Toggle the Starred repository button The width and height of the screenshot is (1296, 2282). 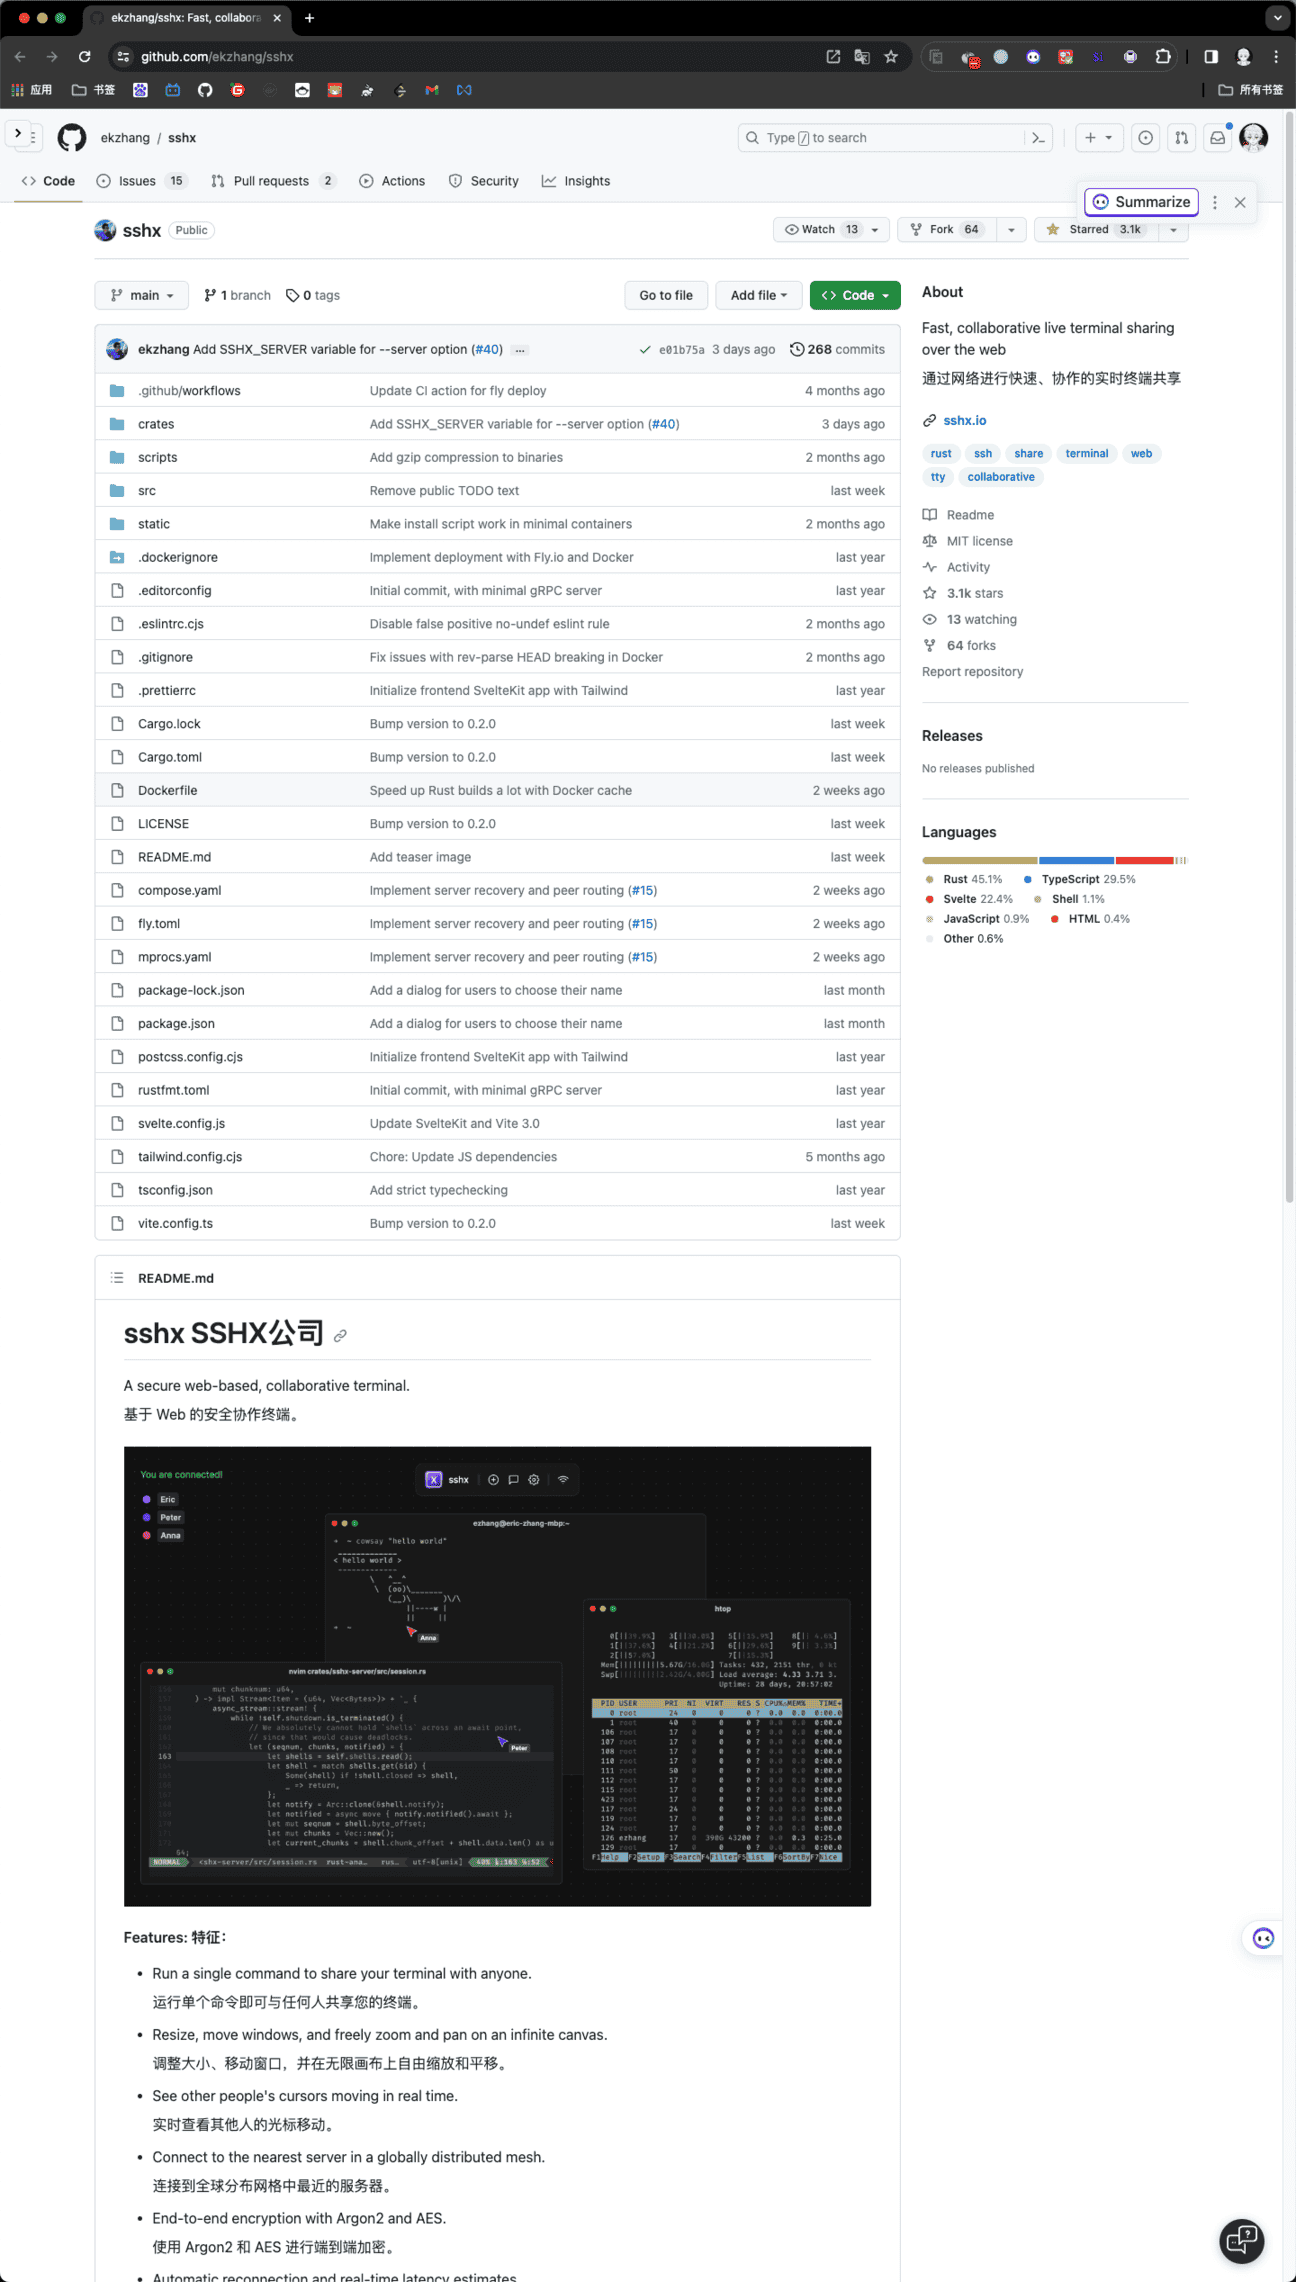click(x=1096, y=230)
